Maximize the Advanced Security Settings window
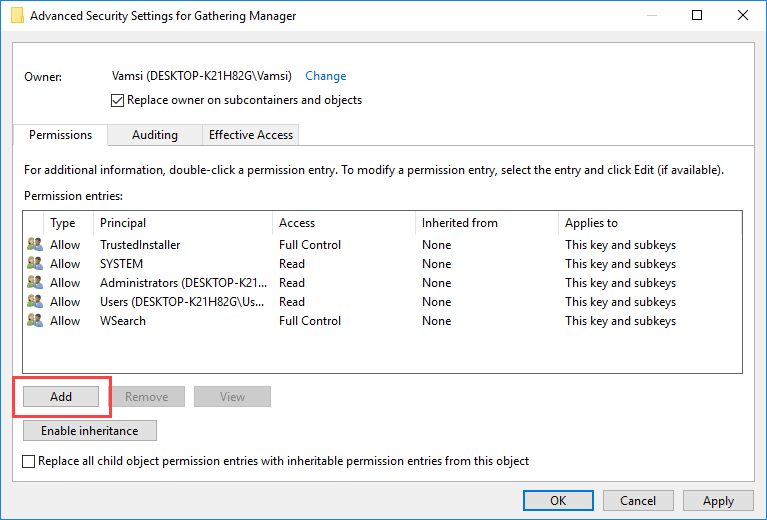 click(x=697, y=15)
